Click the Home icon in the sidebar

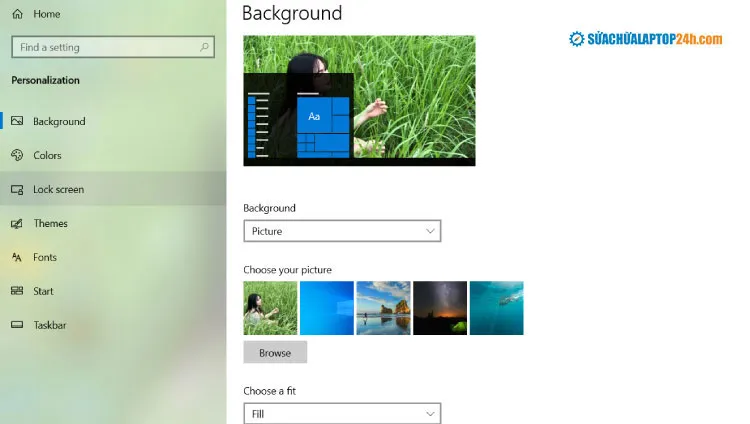(x=17, y=14)
